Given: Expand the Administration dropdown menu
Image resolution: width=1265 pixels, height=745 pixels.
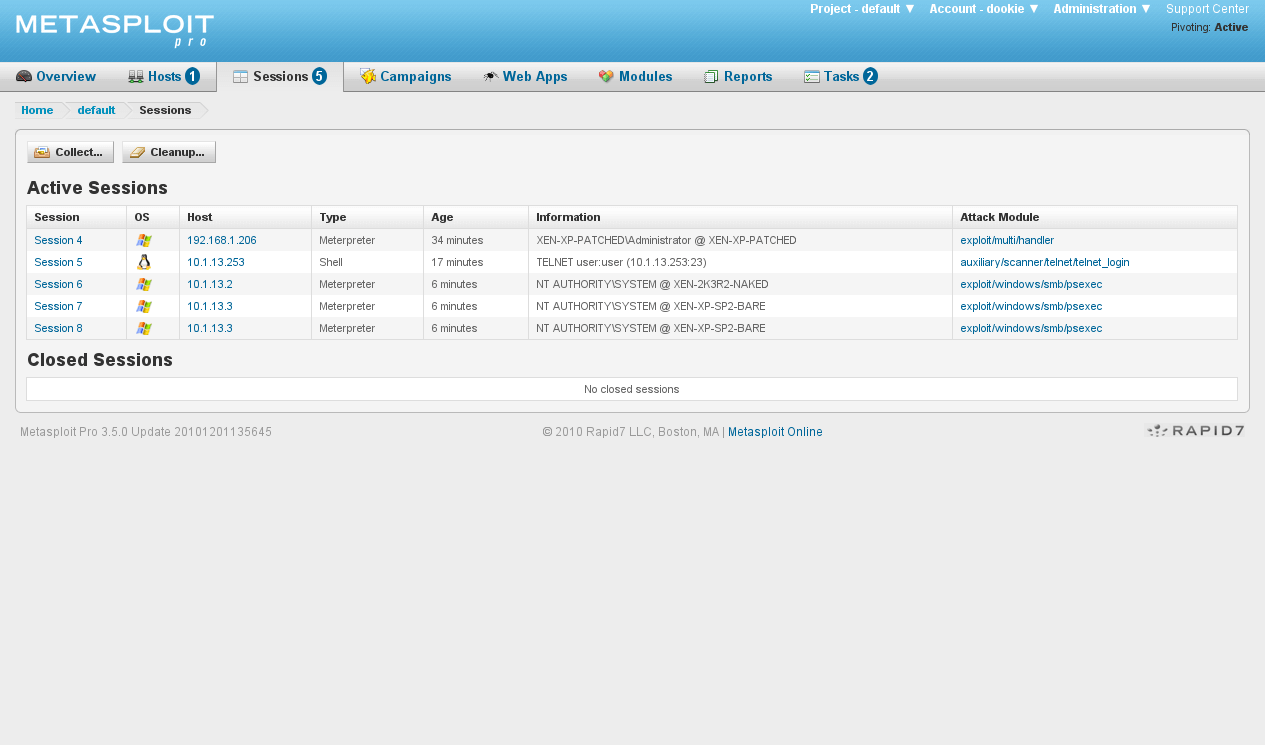Looking at the screenshot, I should (1101, 9).
